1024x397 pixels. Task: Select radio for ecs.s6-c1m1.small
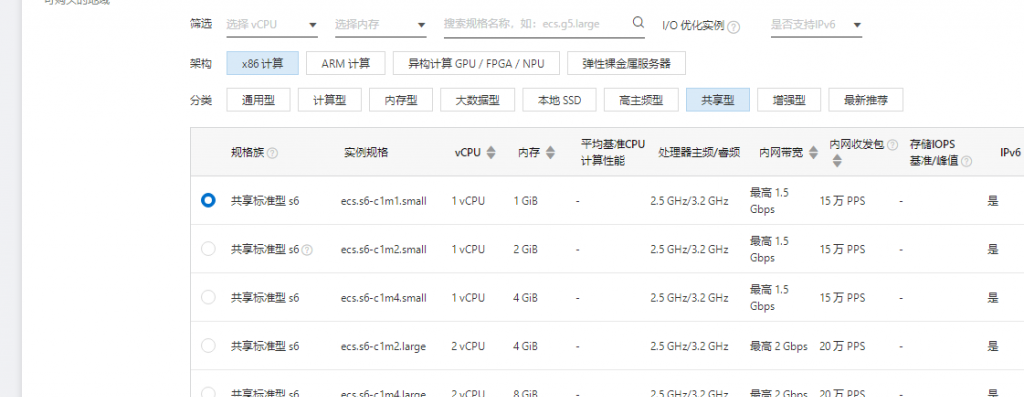[208, 200]
